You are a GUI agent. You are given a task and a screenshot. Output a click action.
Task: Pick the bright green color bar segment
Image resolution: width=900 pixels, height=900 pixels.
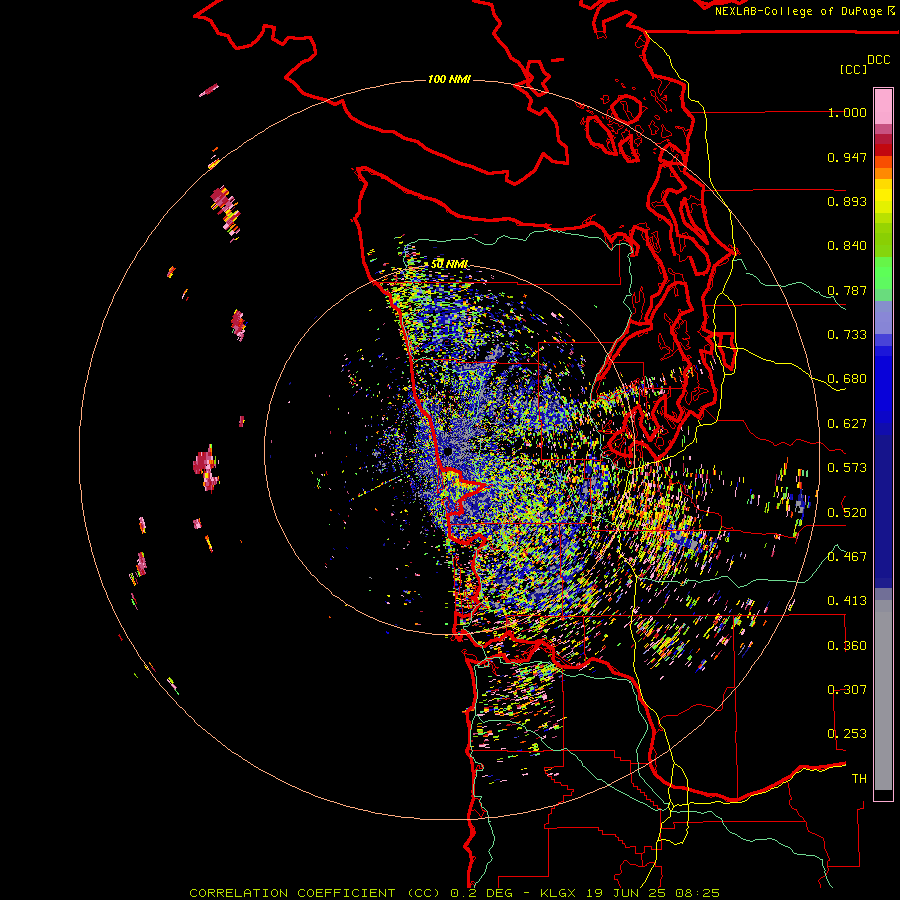pos(883,273)
